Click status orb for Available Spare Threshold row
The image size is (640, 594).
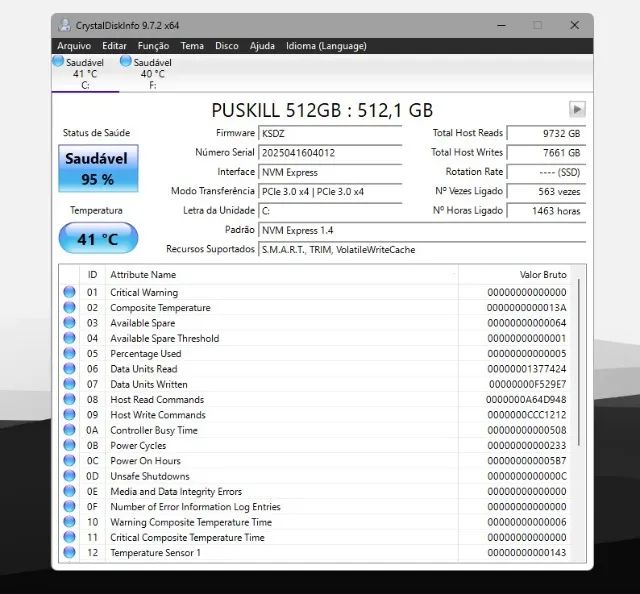point(69,338)
